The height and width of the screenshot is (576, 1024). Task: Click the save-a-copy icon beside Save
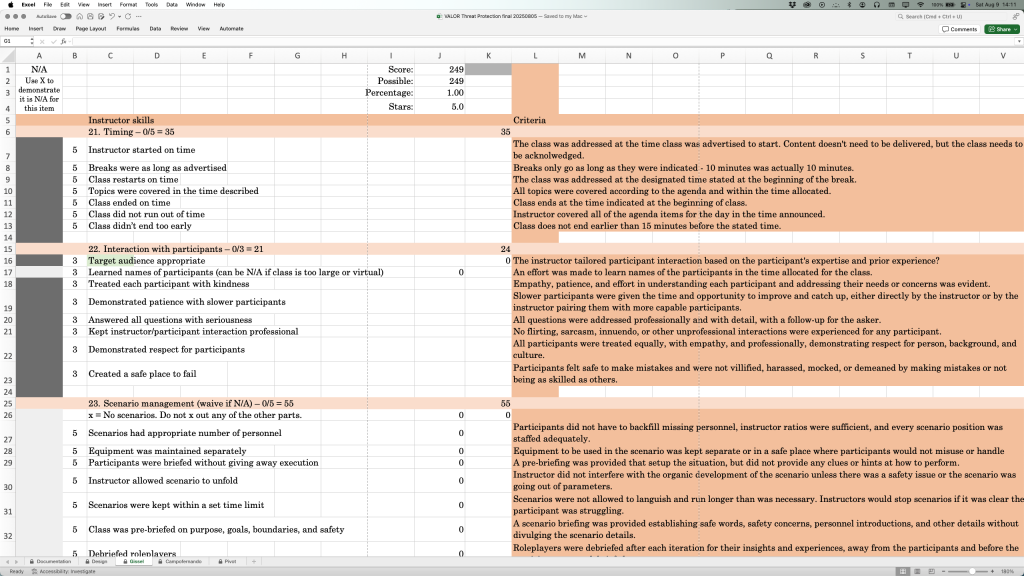pos(101,16)
